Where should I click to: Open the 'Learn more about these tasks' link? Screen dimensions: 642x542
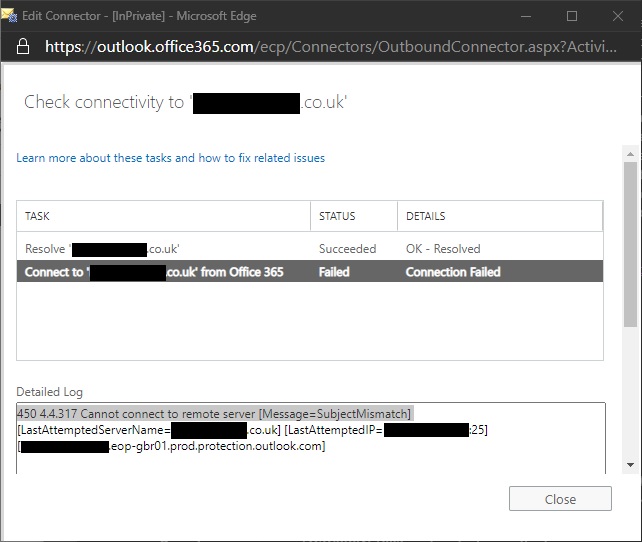tap(170, 158)
